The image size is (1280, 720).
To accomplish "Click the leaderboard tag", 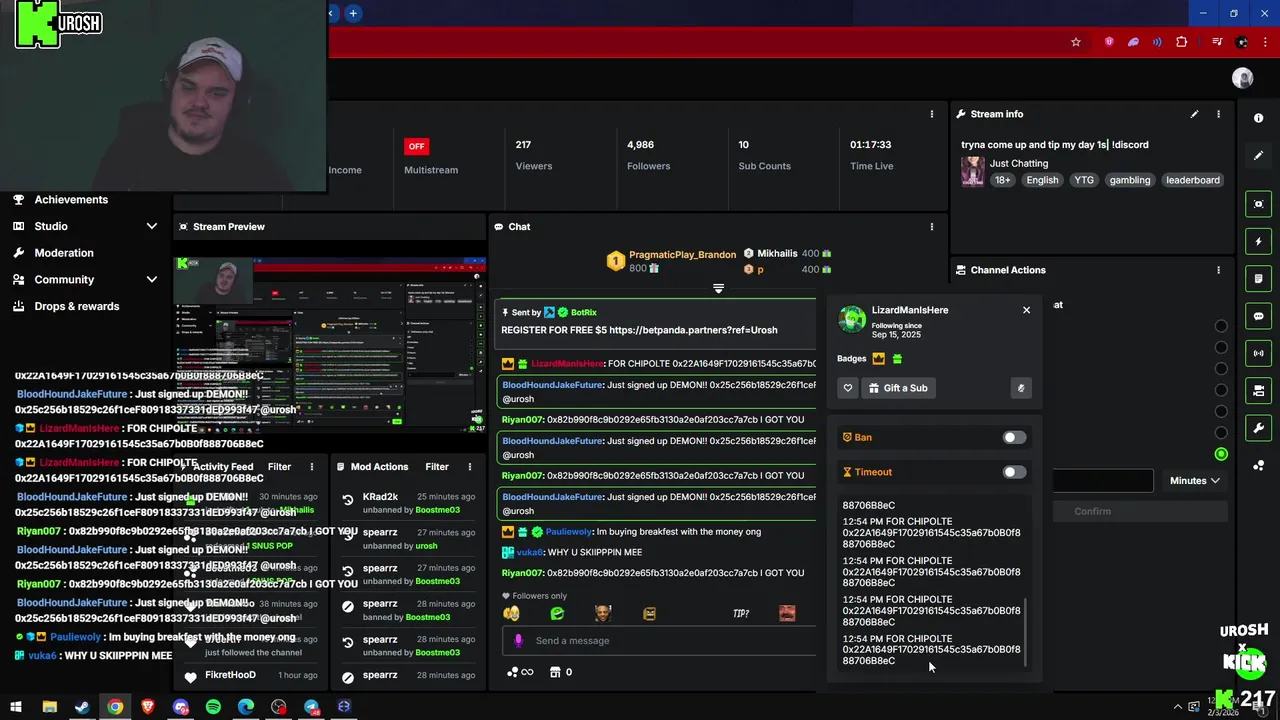I will click(1192, 180).
